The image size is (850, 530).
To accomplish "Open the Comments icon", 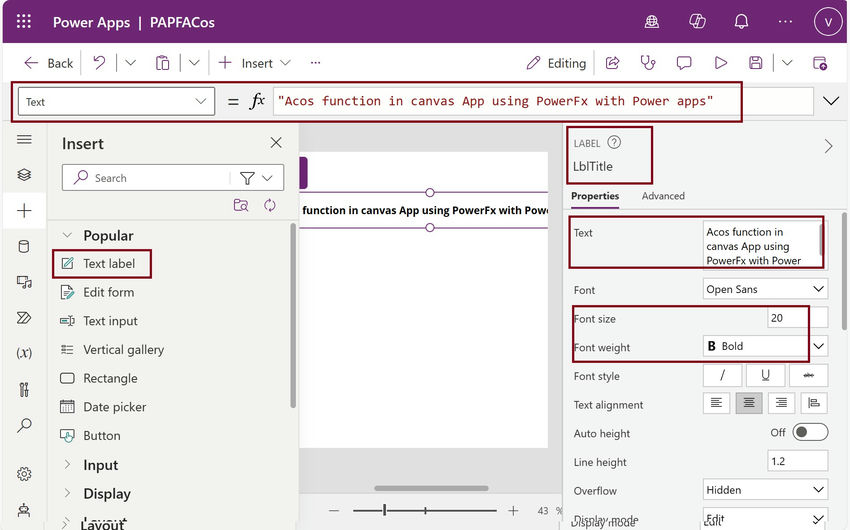I will [684, 63].
